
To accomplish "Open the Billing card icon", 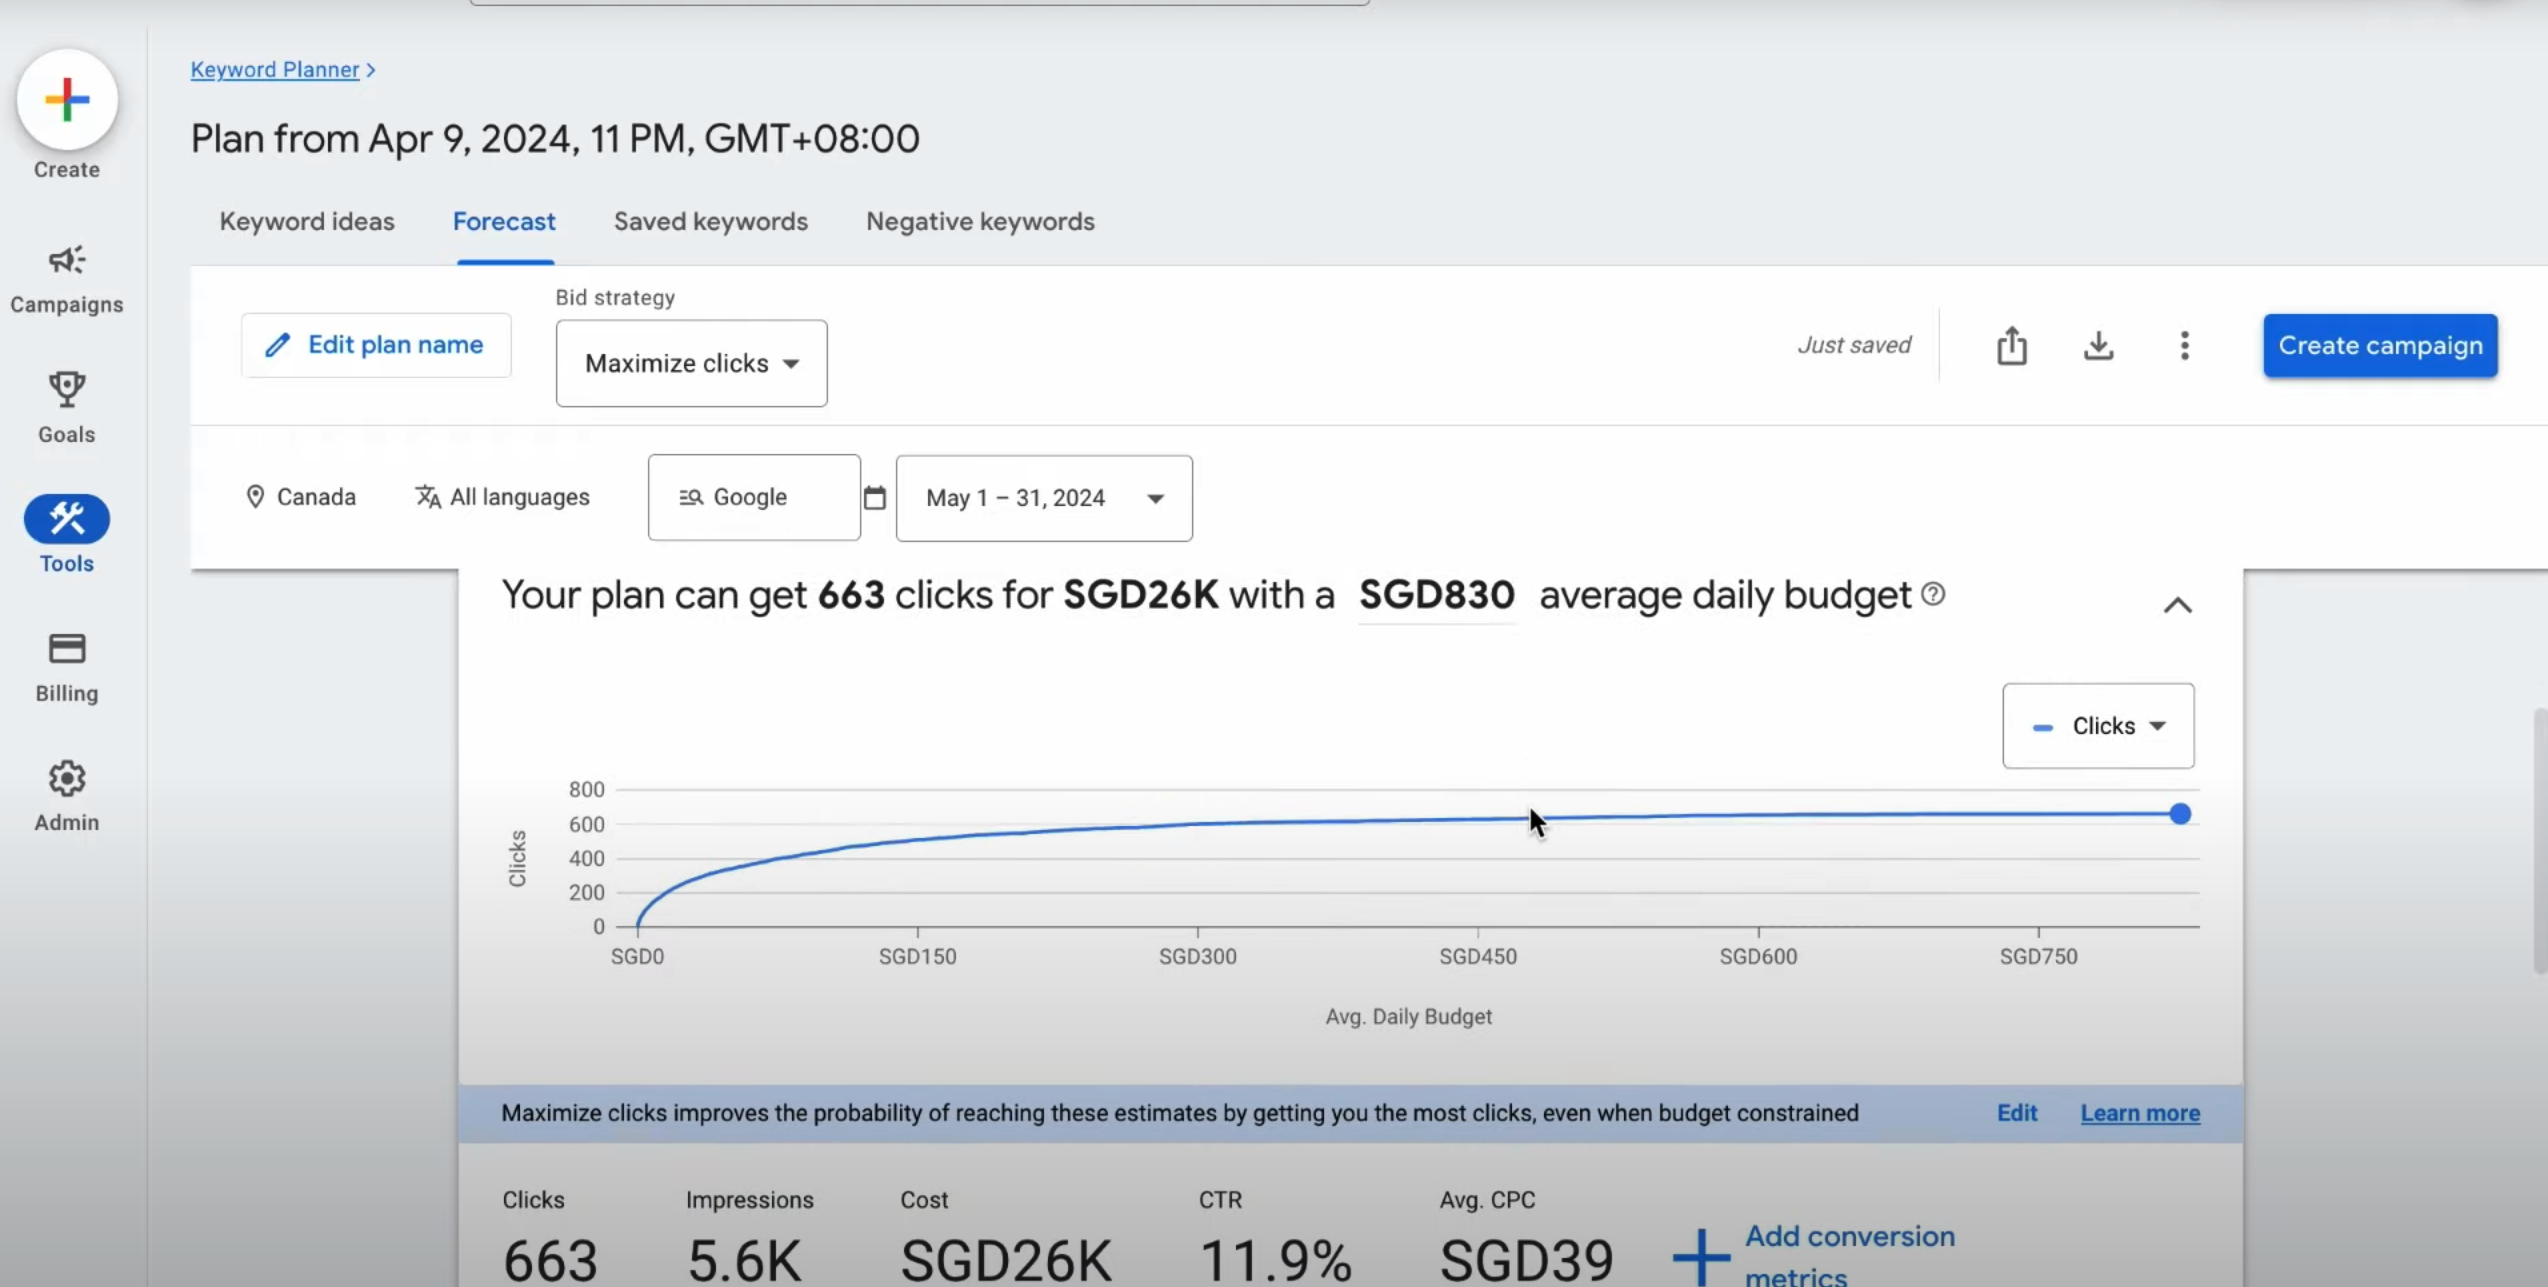I will pyautogui.click(x=67, y=649).
